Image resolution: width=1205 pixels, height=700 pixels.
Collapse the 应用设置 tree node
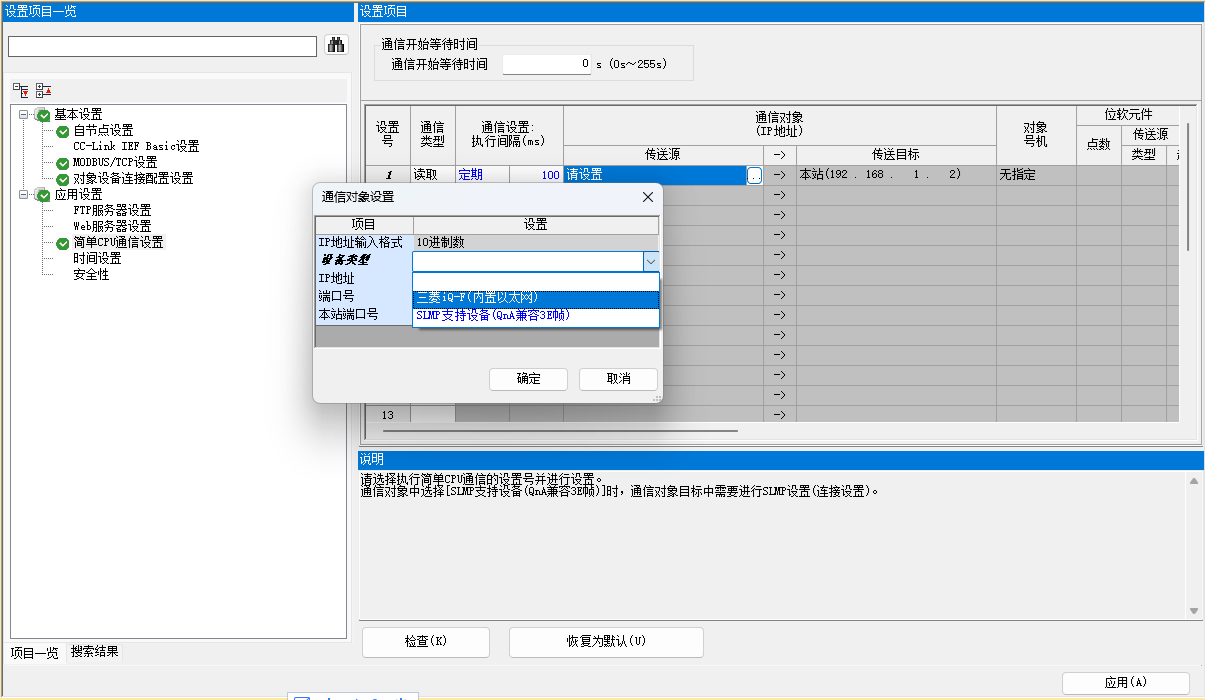pyautogui.click(x=24, y=195)
